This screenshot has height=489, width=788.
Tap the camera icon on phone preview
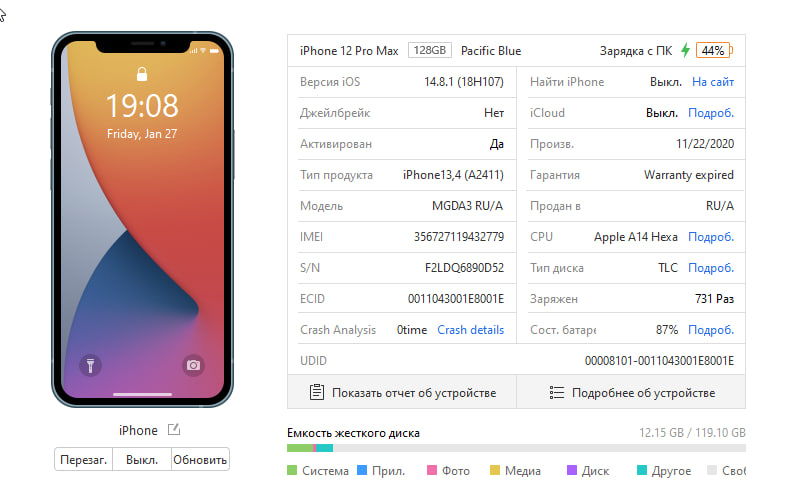tap(193, 365)
